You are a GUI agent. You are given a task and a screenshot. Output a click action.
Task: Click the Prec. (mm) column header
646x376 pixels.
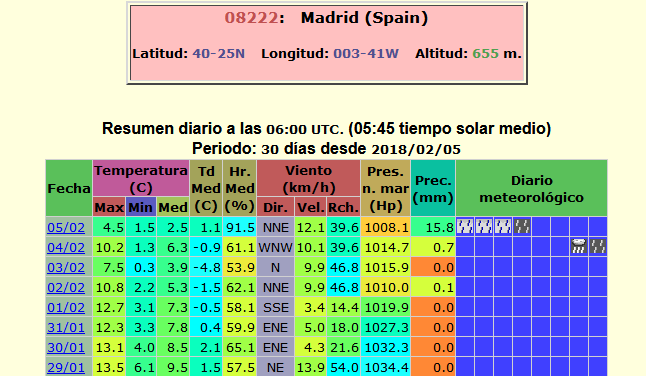point(433,188)
